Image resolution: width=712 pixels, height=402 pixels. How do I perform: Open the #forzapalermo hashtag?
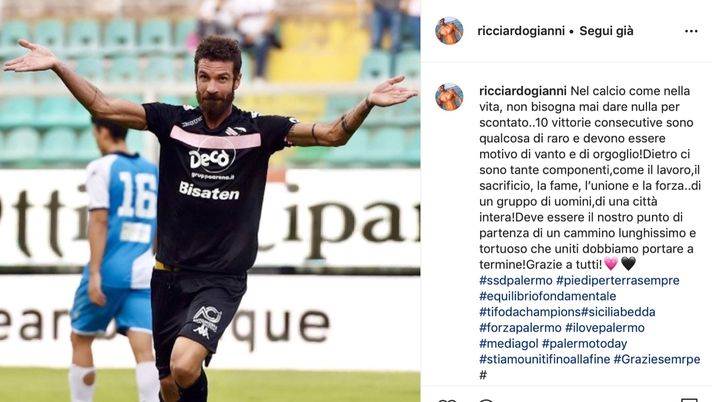click(x=520, y=328)
